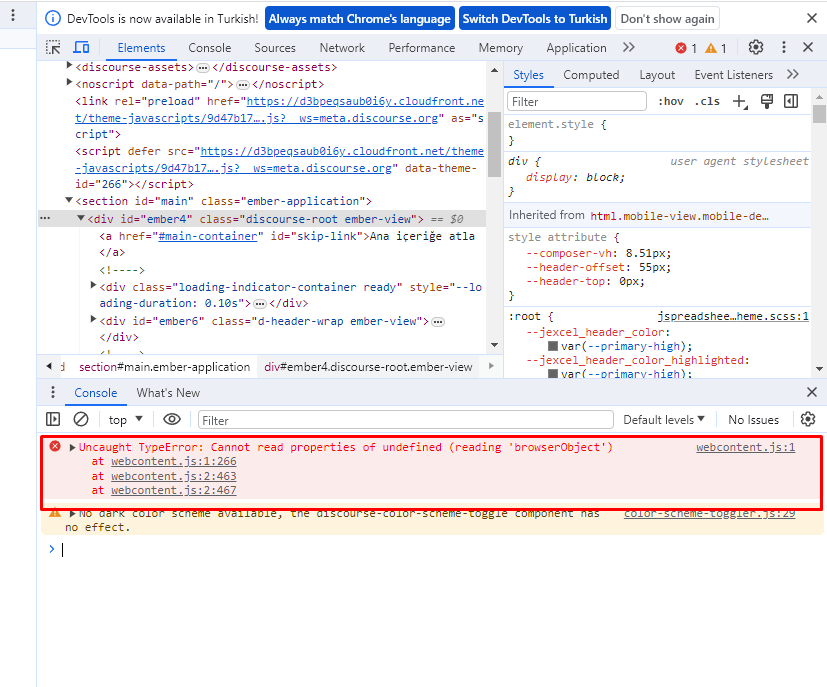Collapse the section id main node
The image size is (827, 687).
pos(69,200)
